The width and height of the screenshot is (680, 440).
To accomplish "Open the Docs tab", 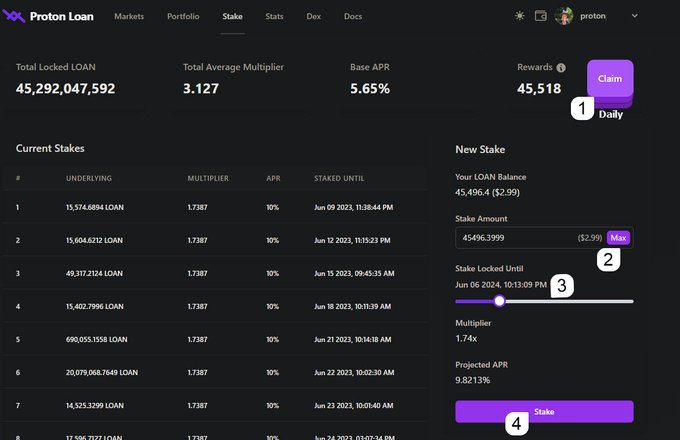I will (x=353, y=16).
